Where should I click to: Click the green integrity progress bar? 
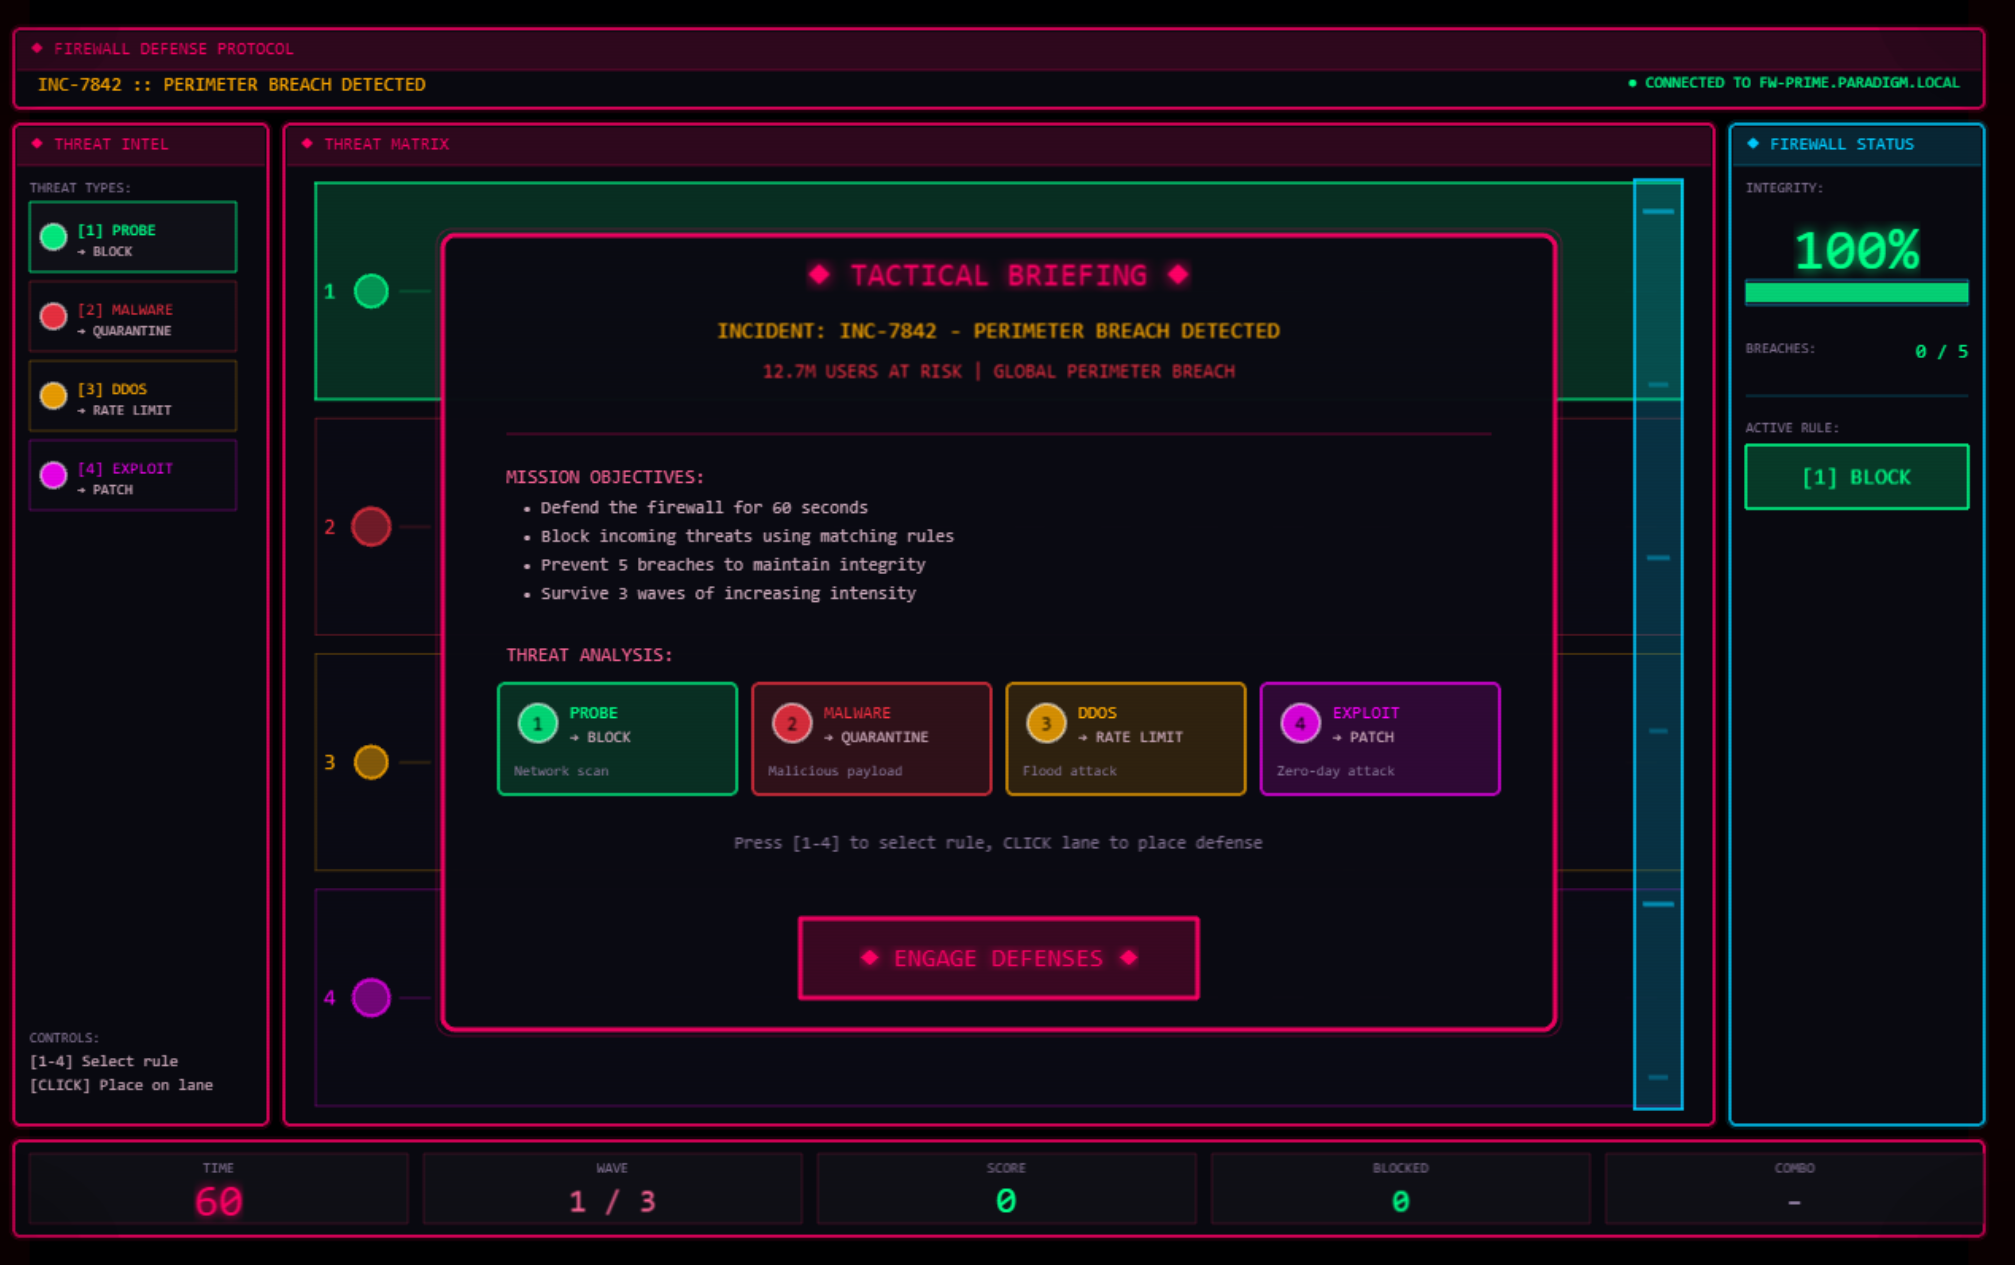(x=1856, y=292)
